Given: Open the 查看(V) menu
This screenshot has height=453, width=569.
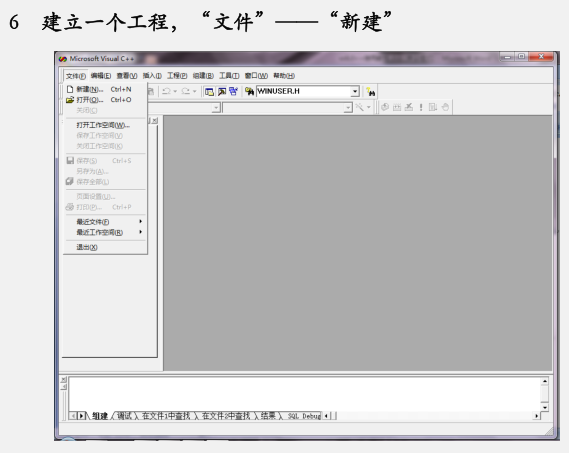Looking at the screenshot, I should click(x=127, y=76).
